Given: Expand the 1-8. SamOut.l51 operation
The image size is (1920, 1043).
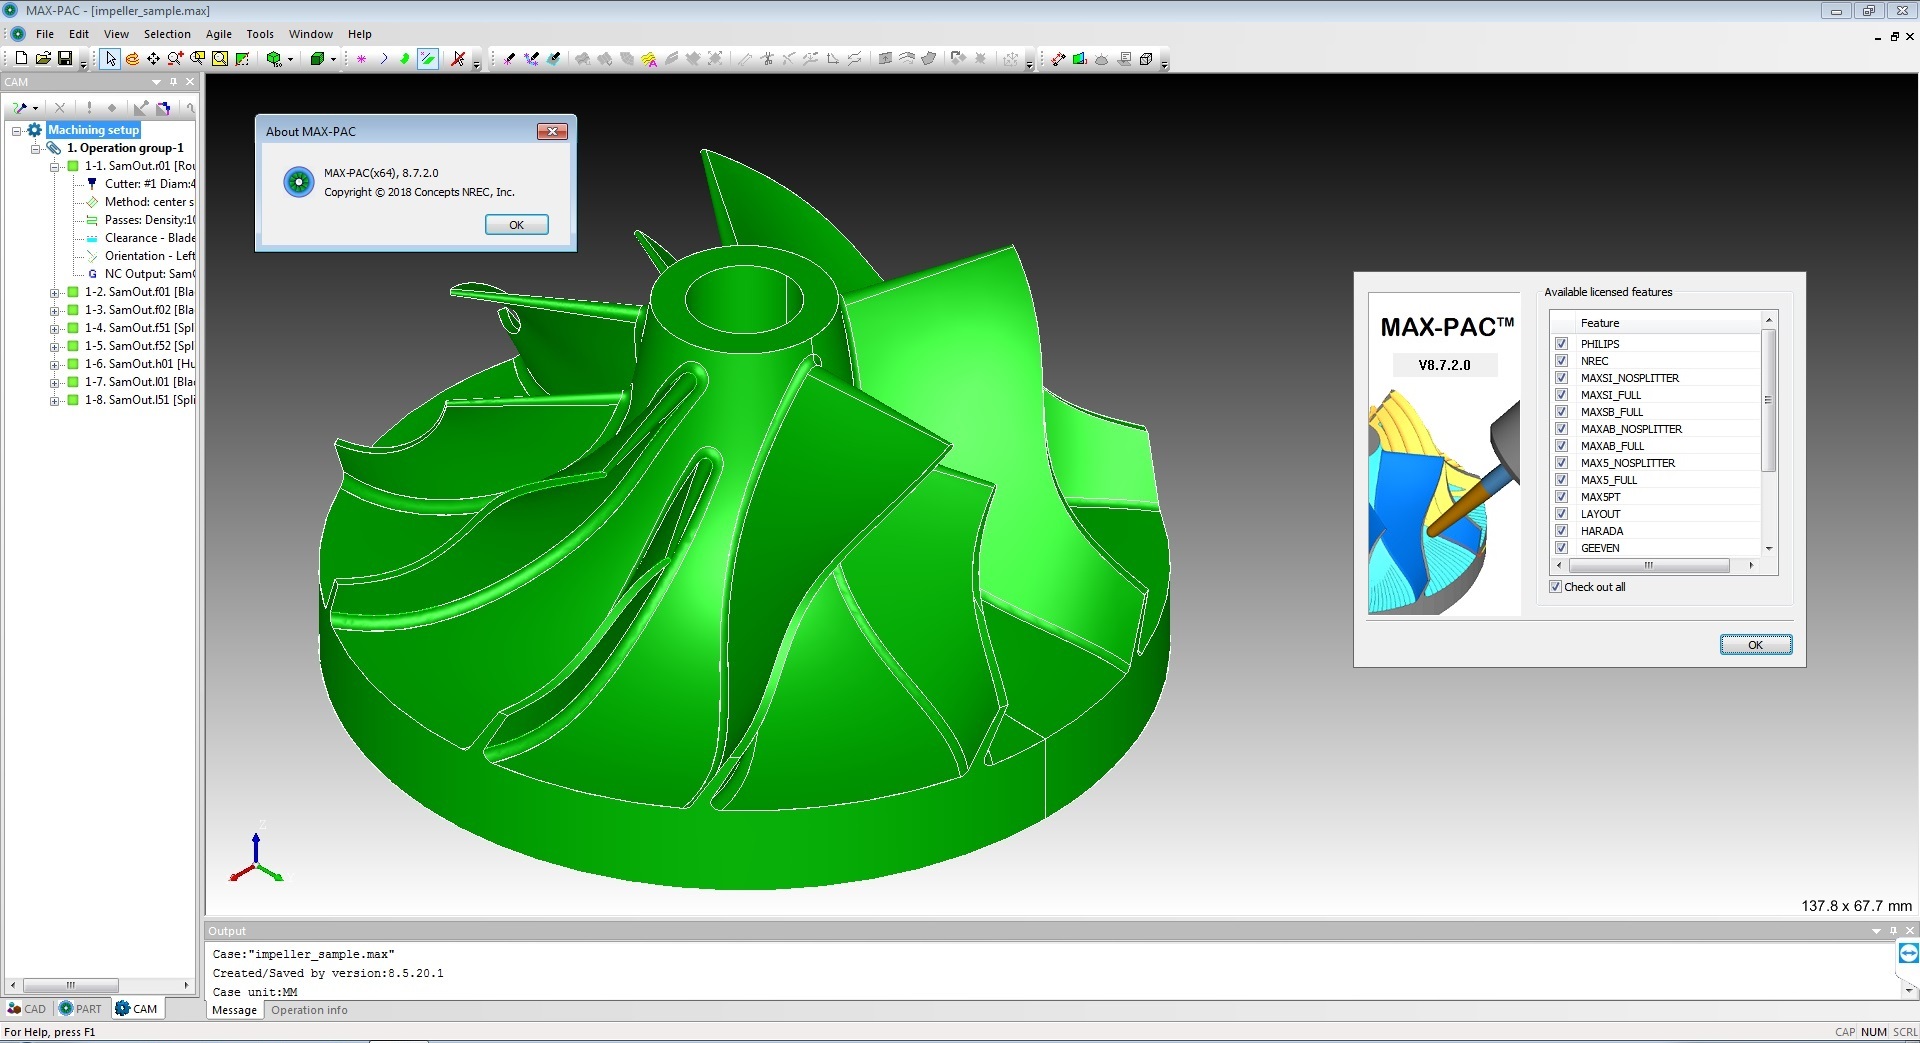Looking at the screenshot, I should click(55, 400).
